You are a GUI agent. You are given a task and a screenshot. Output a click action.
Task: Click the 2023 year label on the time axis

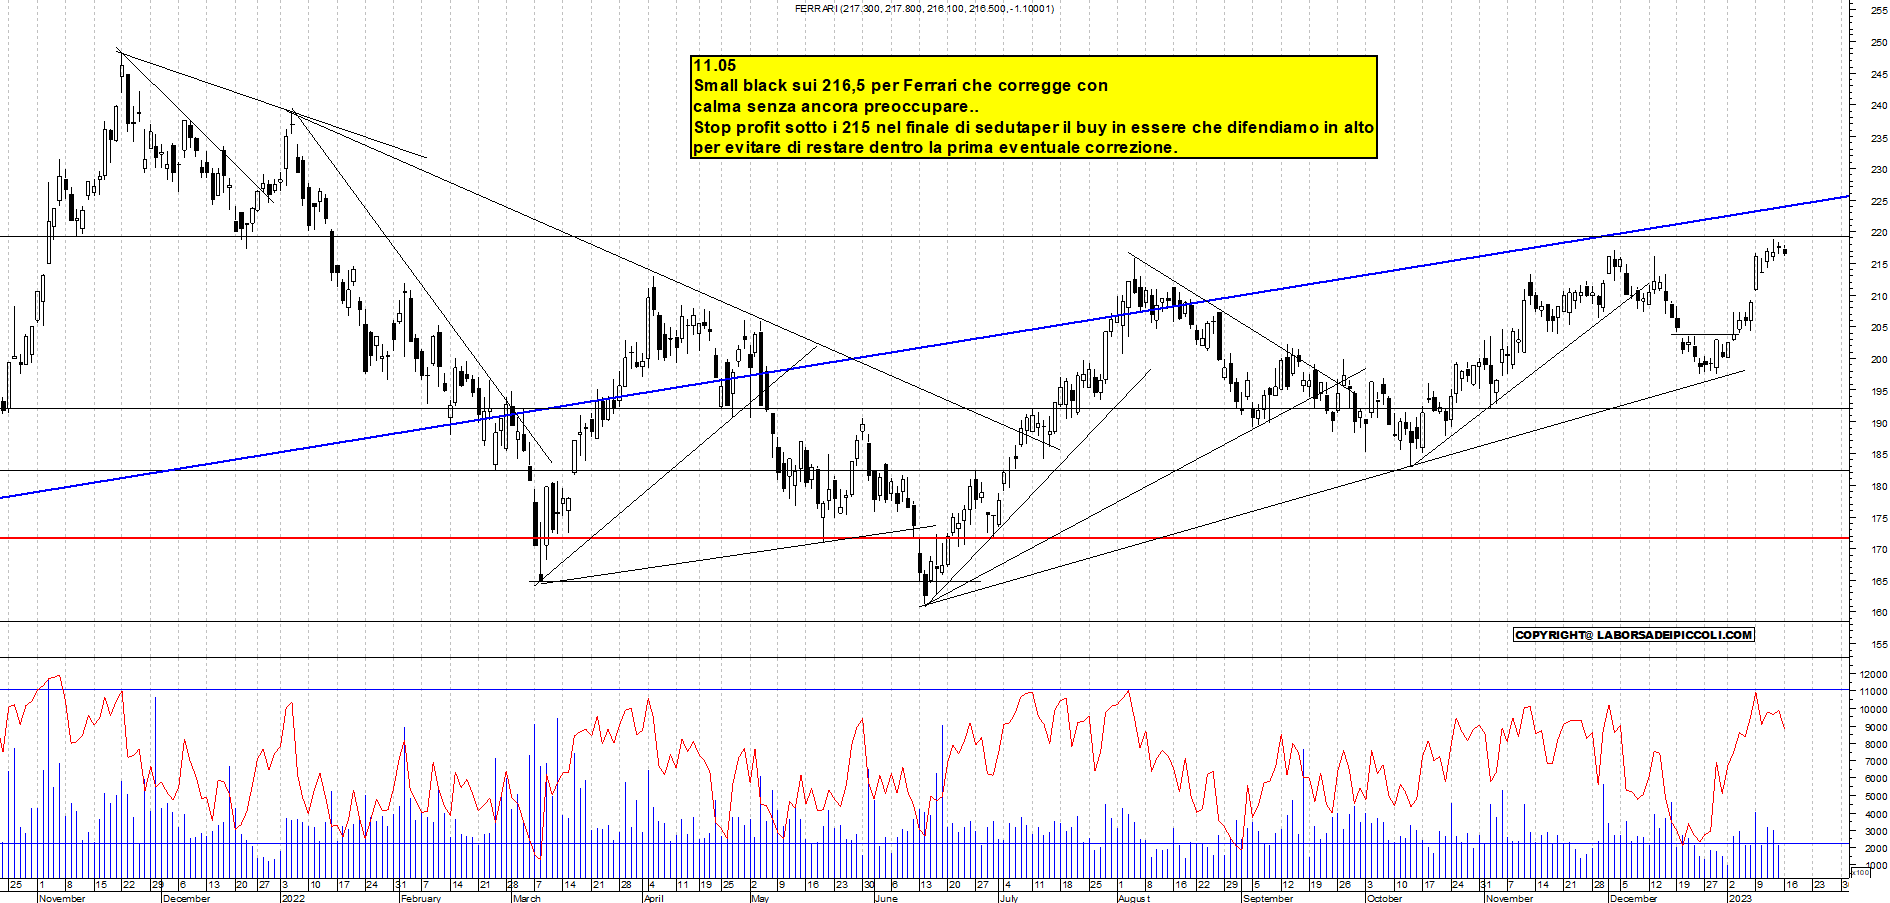coord(1741,898)
